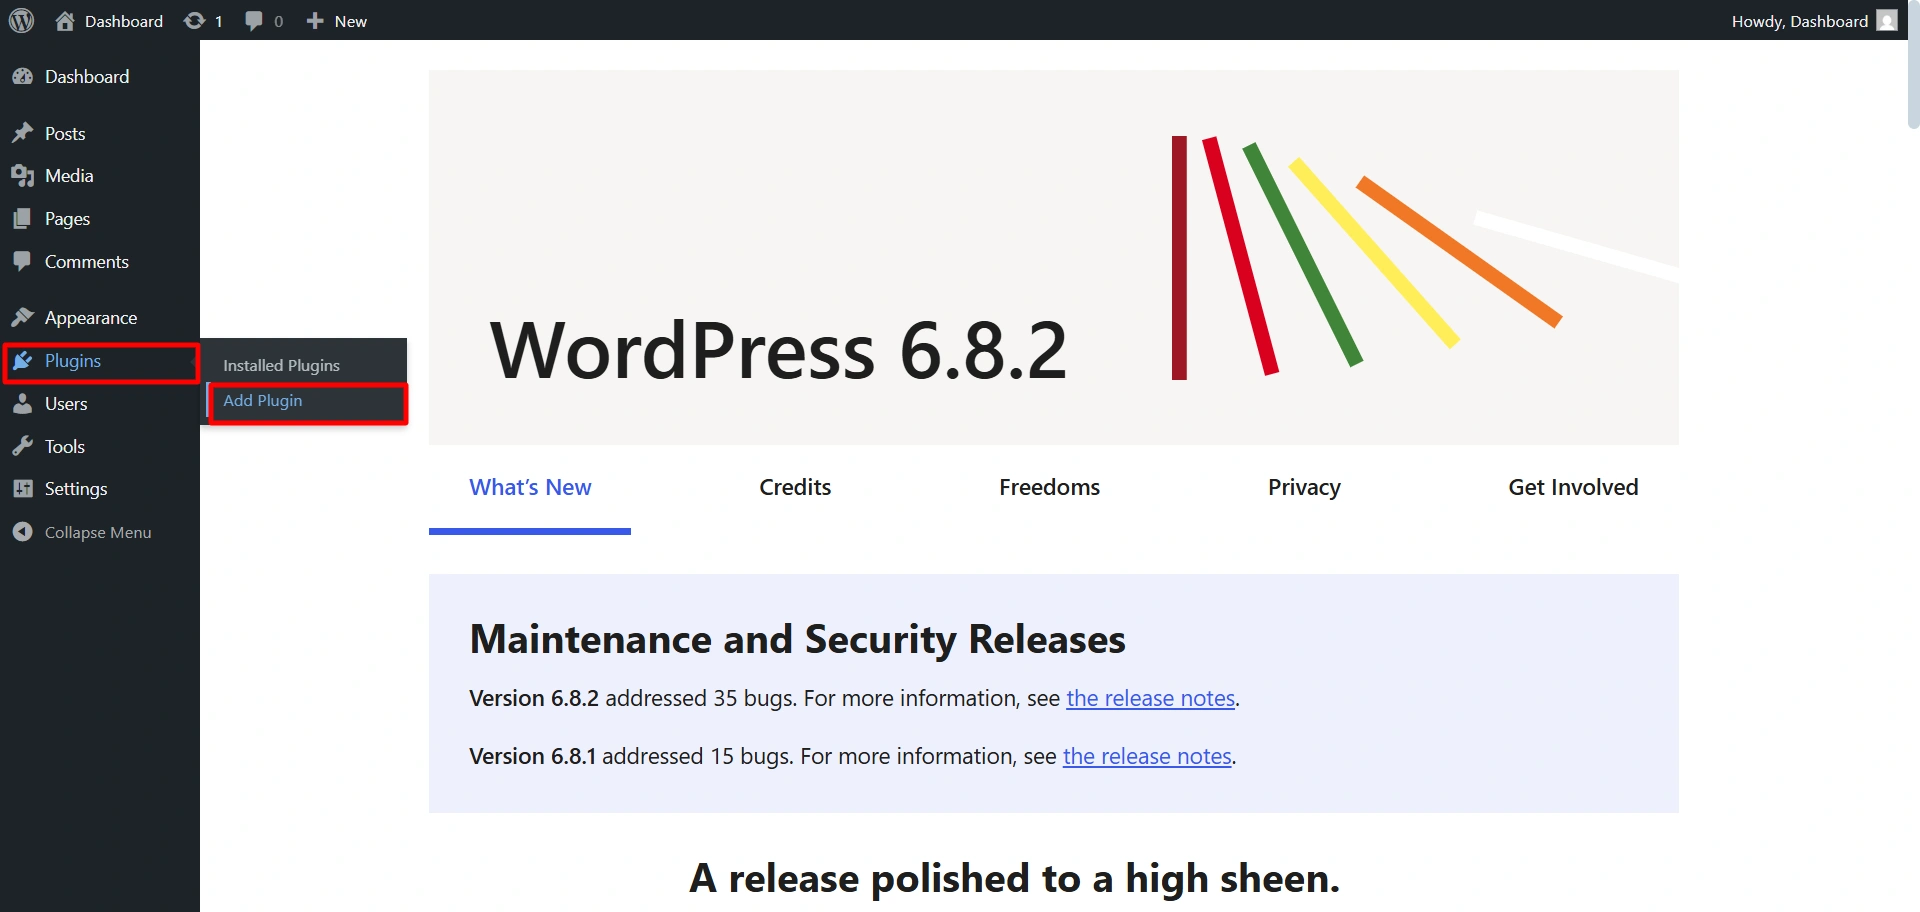Switch to the Privacy tab

1304,487
